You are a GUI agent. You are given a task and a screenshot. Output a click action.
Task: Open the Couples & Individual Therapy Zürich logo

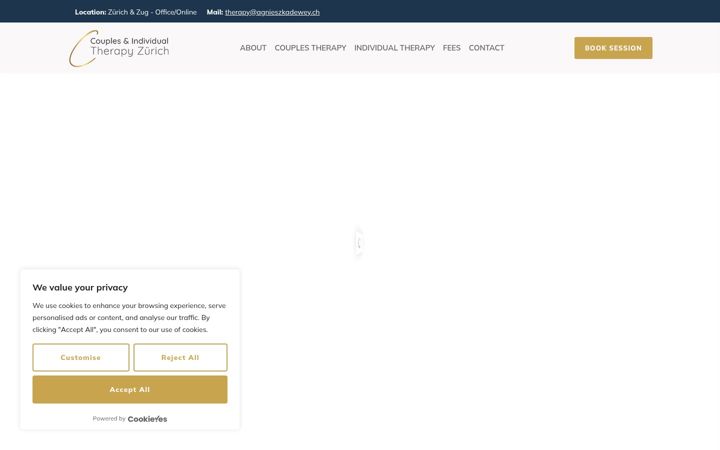point(119,48)
